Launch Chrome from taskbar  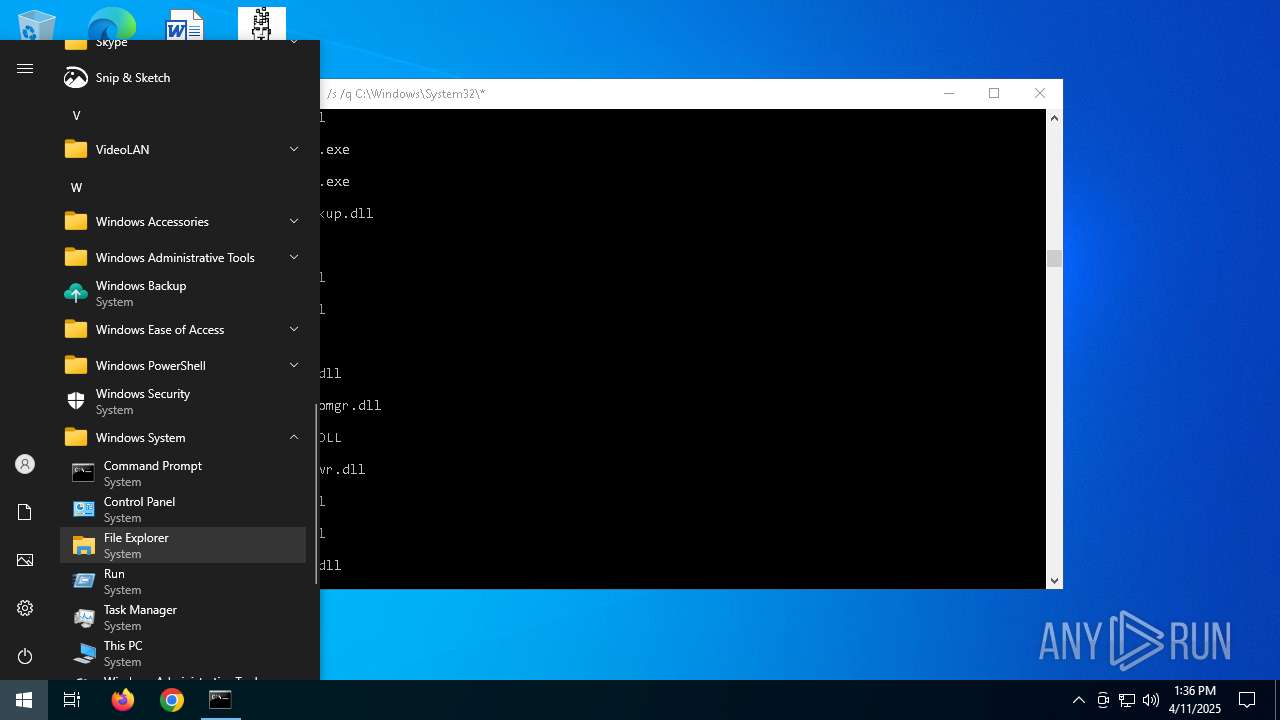(x=172, y=700)
